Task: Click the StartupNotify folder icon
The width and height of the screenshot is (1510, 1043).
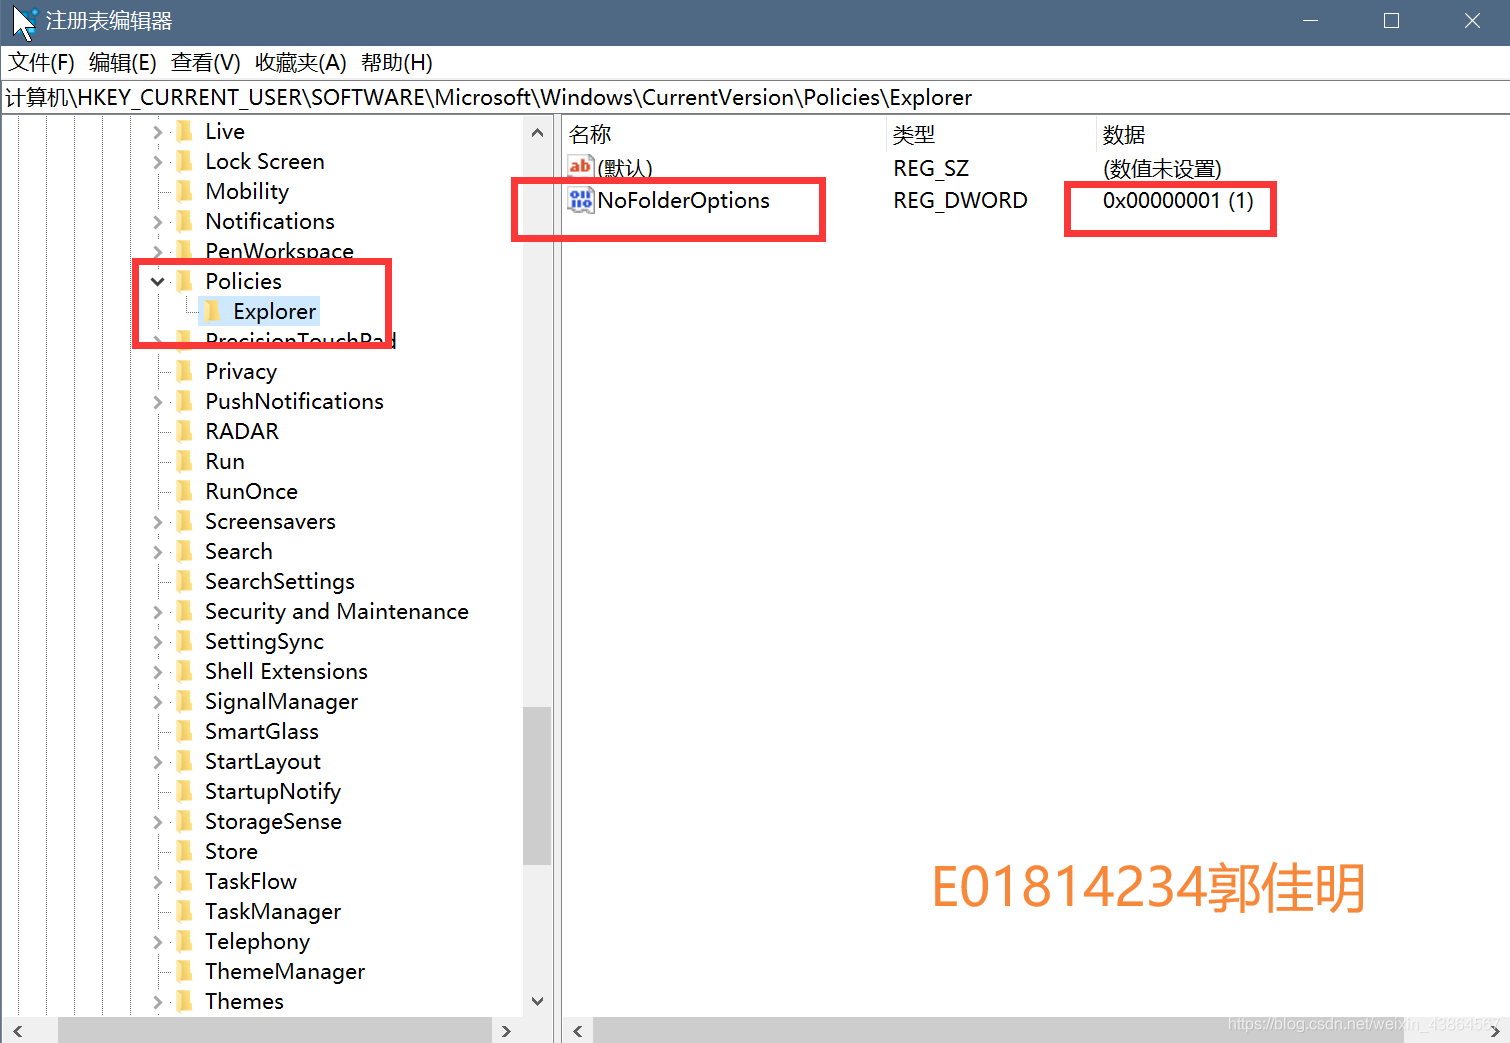Action: point(184,791)
